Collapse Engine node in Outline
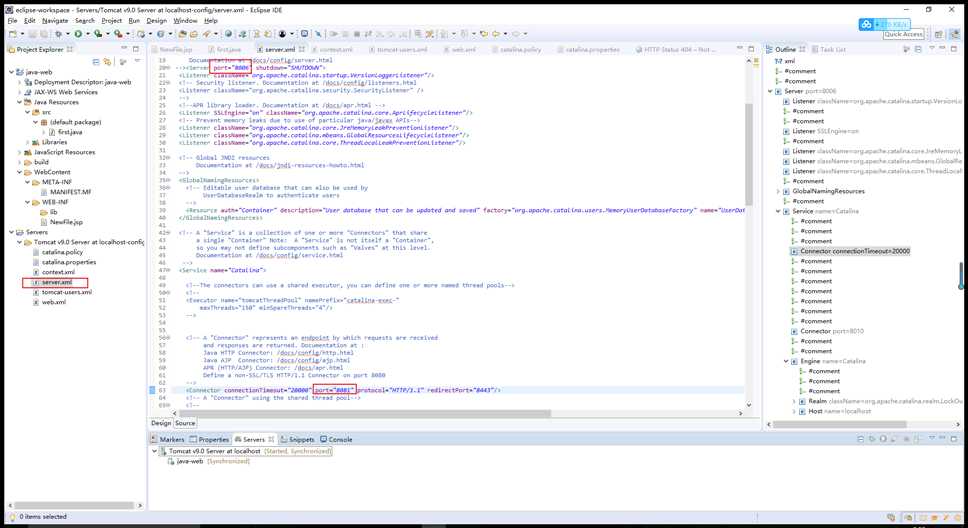This screenshot has width=968, height=528. click(x=786, y=361)
